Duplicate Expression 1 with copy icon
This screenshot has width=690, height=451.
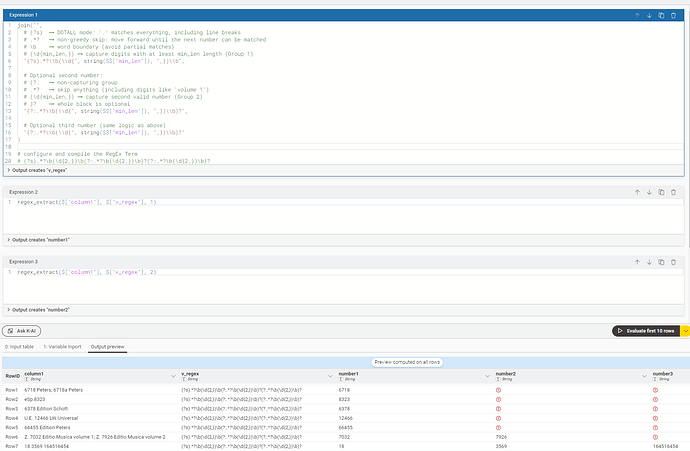coord(662,16)
